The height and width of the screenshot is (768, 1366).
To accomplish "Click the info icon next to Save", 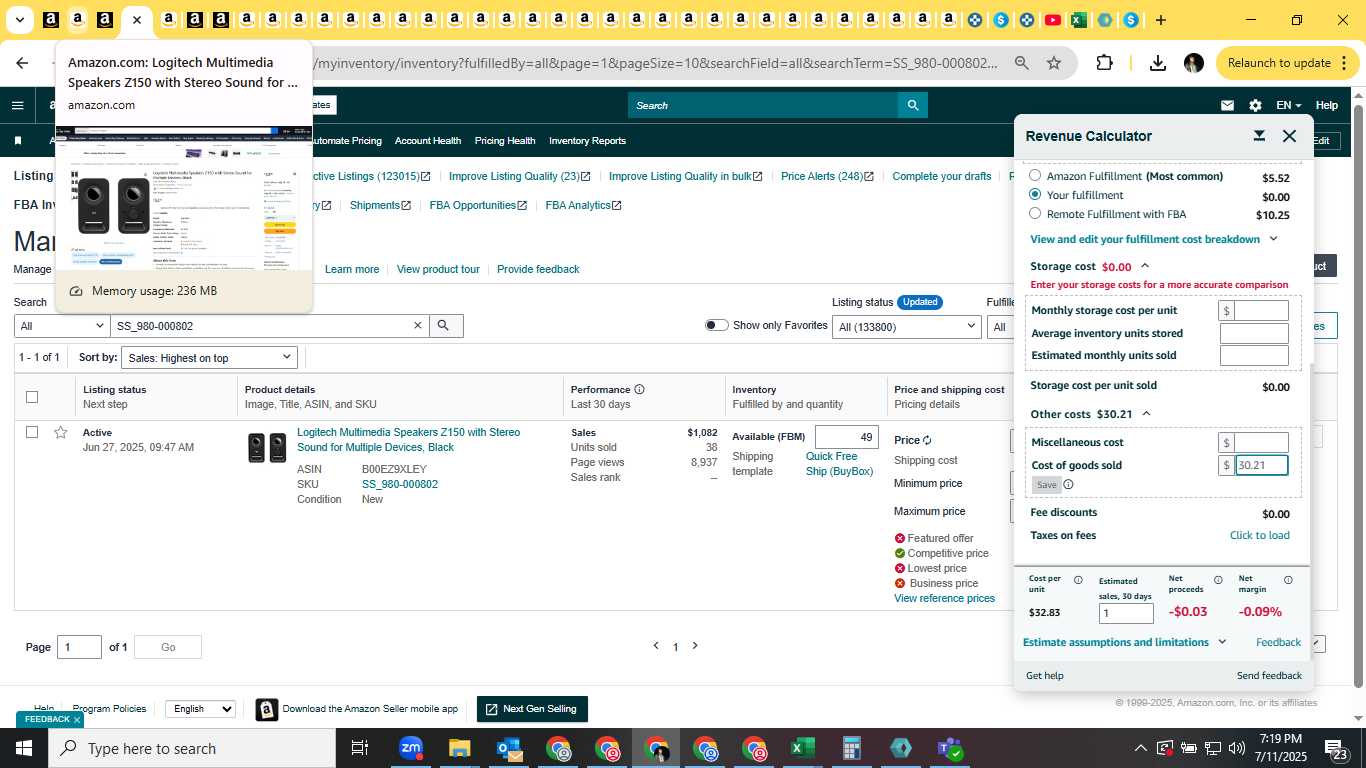I will pos(1068,485).
